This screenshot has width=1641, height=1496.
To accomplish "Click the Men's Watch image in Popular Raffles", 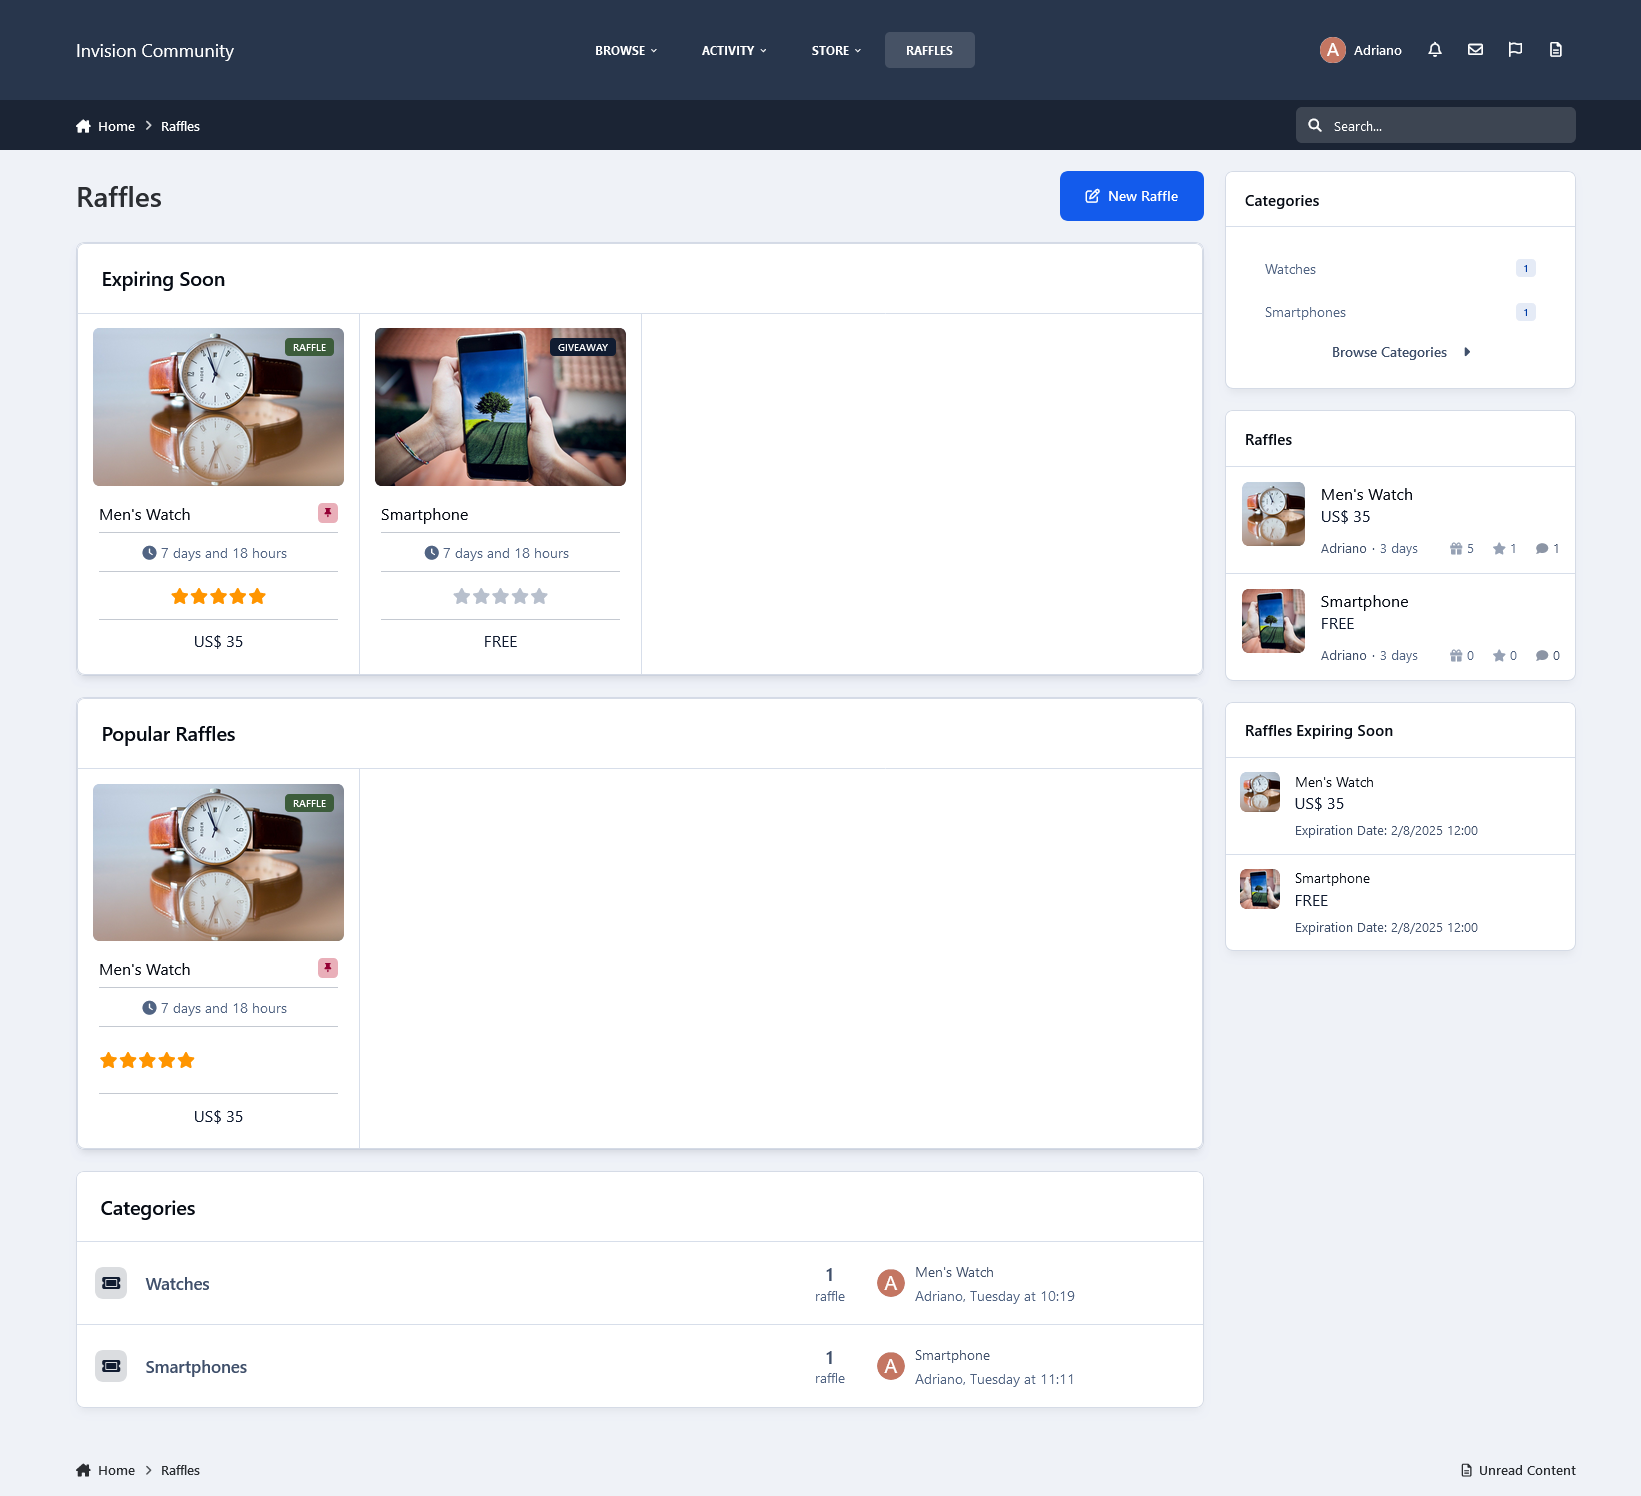I will tap(218, 862).
